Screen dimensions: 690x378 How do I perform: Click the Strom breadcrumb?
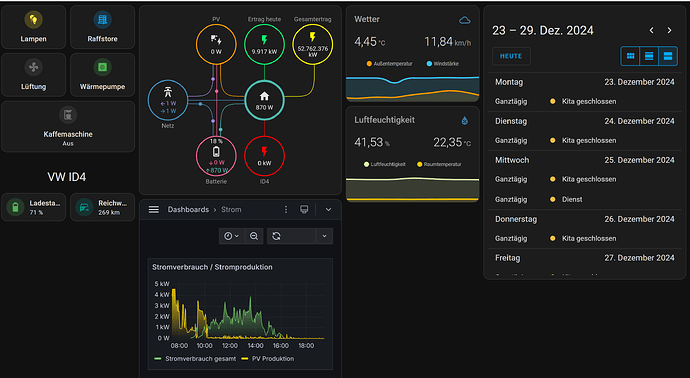(231, 209)
